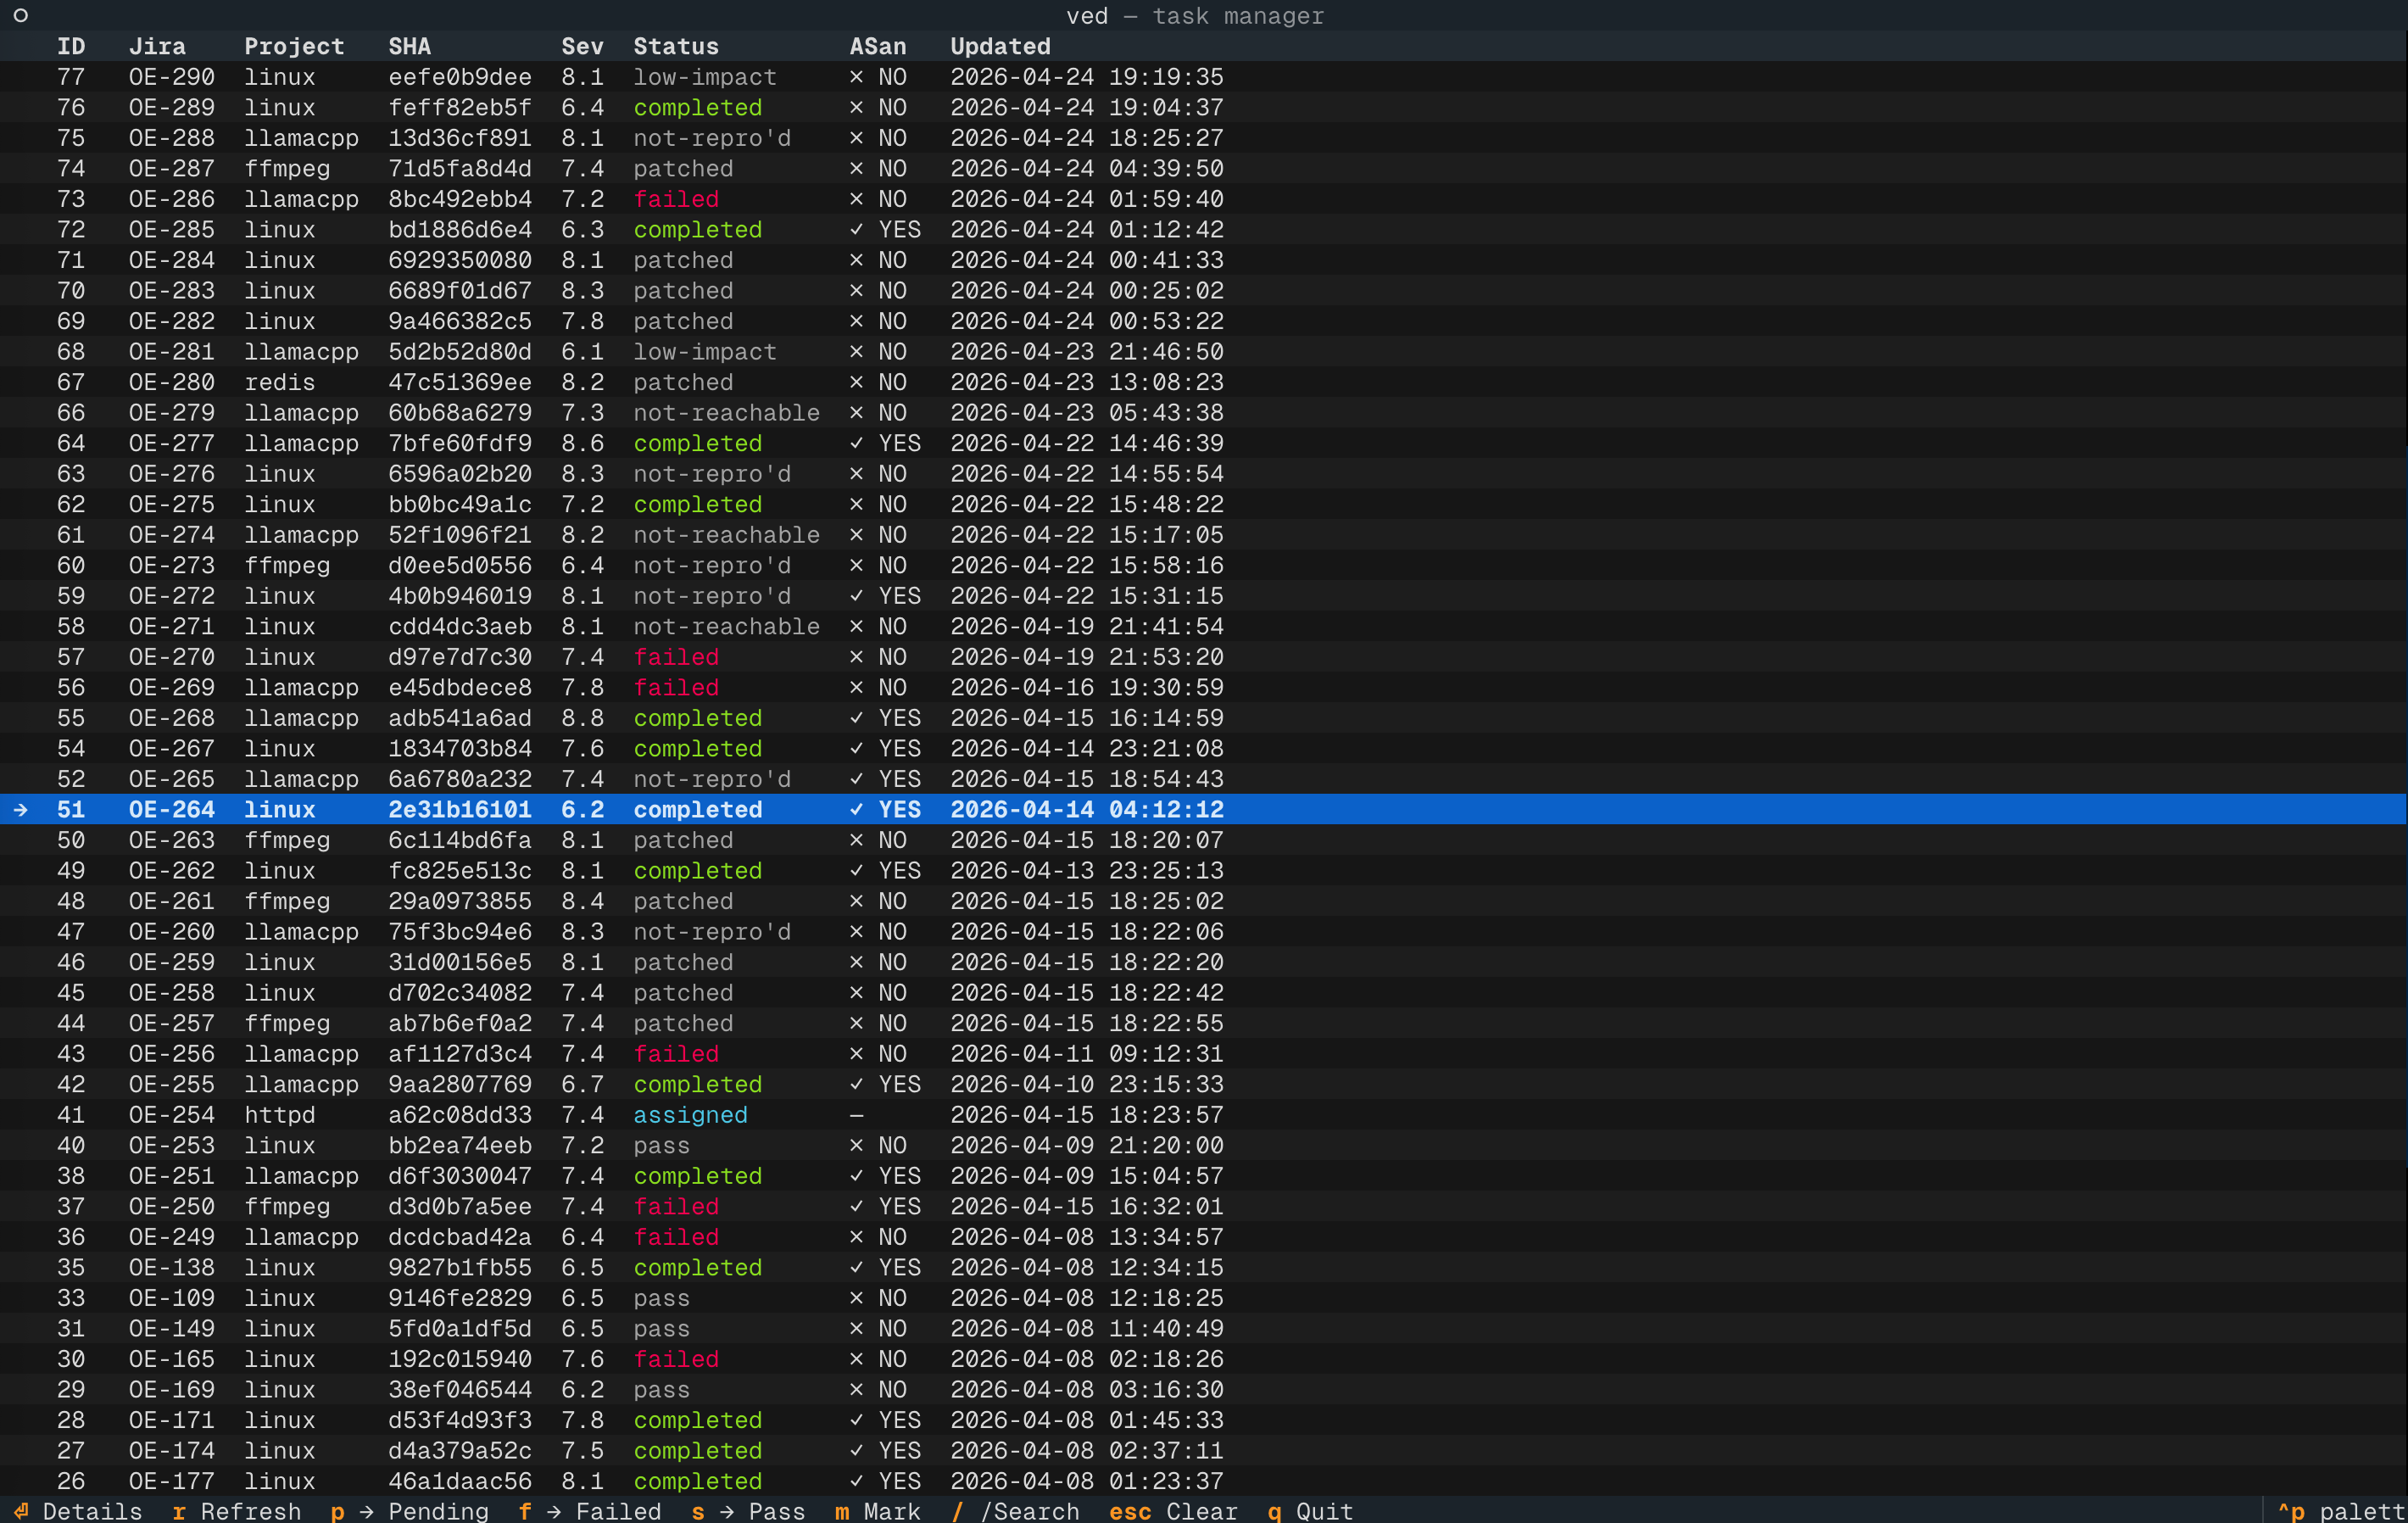Click SHA 2e31b16101 in highlighted row
Viewport: 2408px width, 1523px height.
460,809
